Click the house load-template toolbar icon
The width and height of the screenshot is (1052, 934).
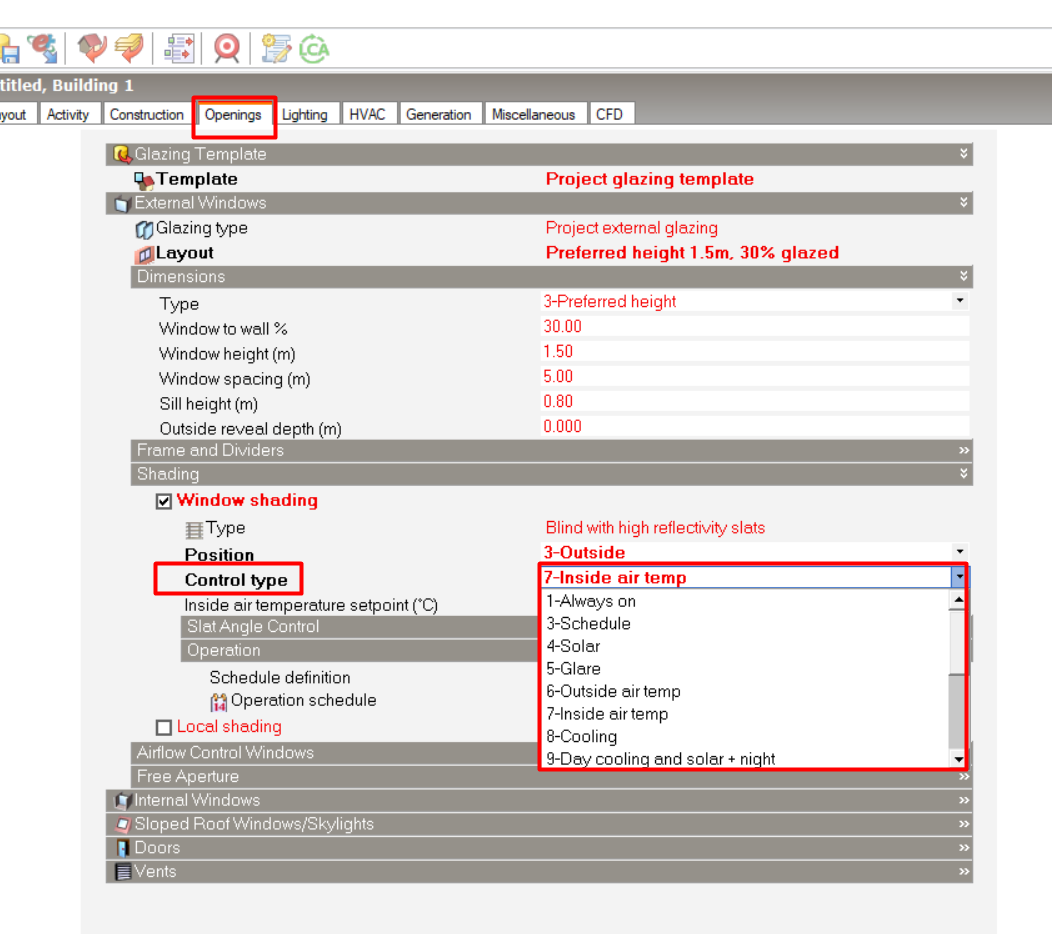(x=92, y=48)
